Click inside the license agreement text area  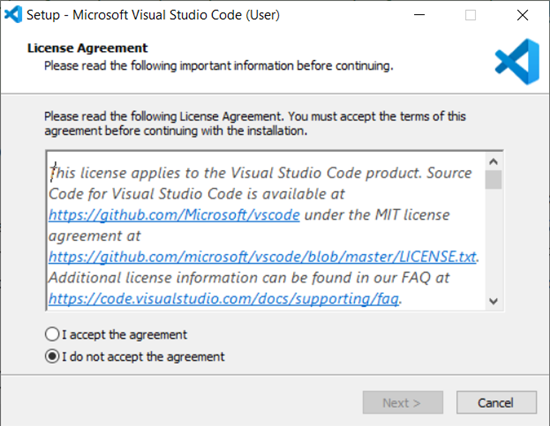click(x=267, y=231)
